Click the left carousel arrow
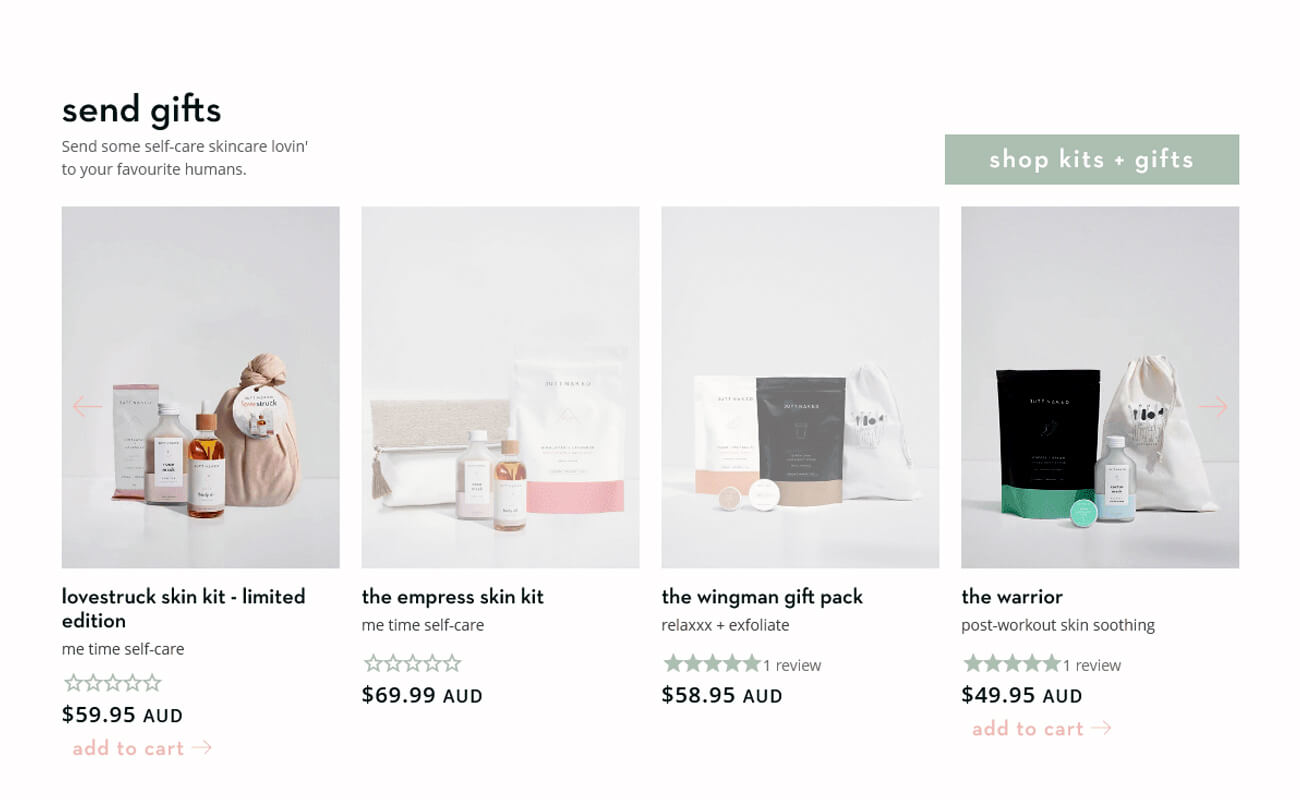This screenshot has height=800, width=1300. point(88,406)
